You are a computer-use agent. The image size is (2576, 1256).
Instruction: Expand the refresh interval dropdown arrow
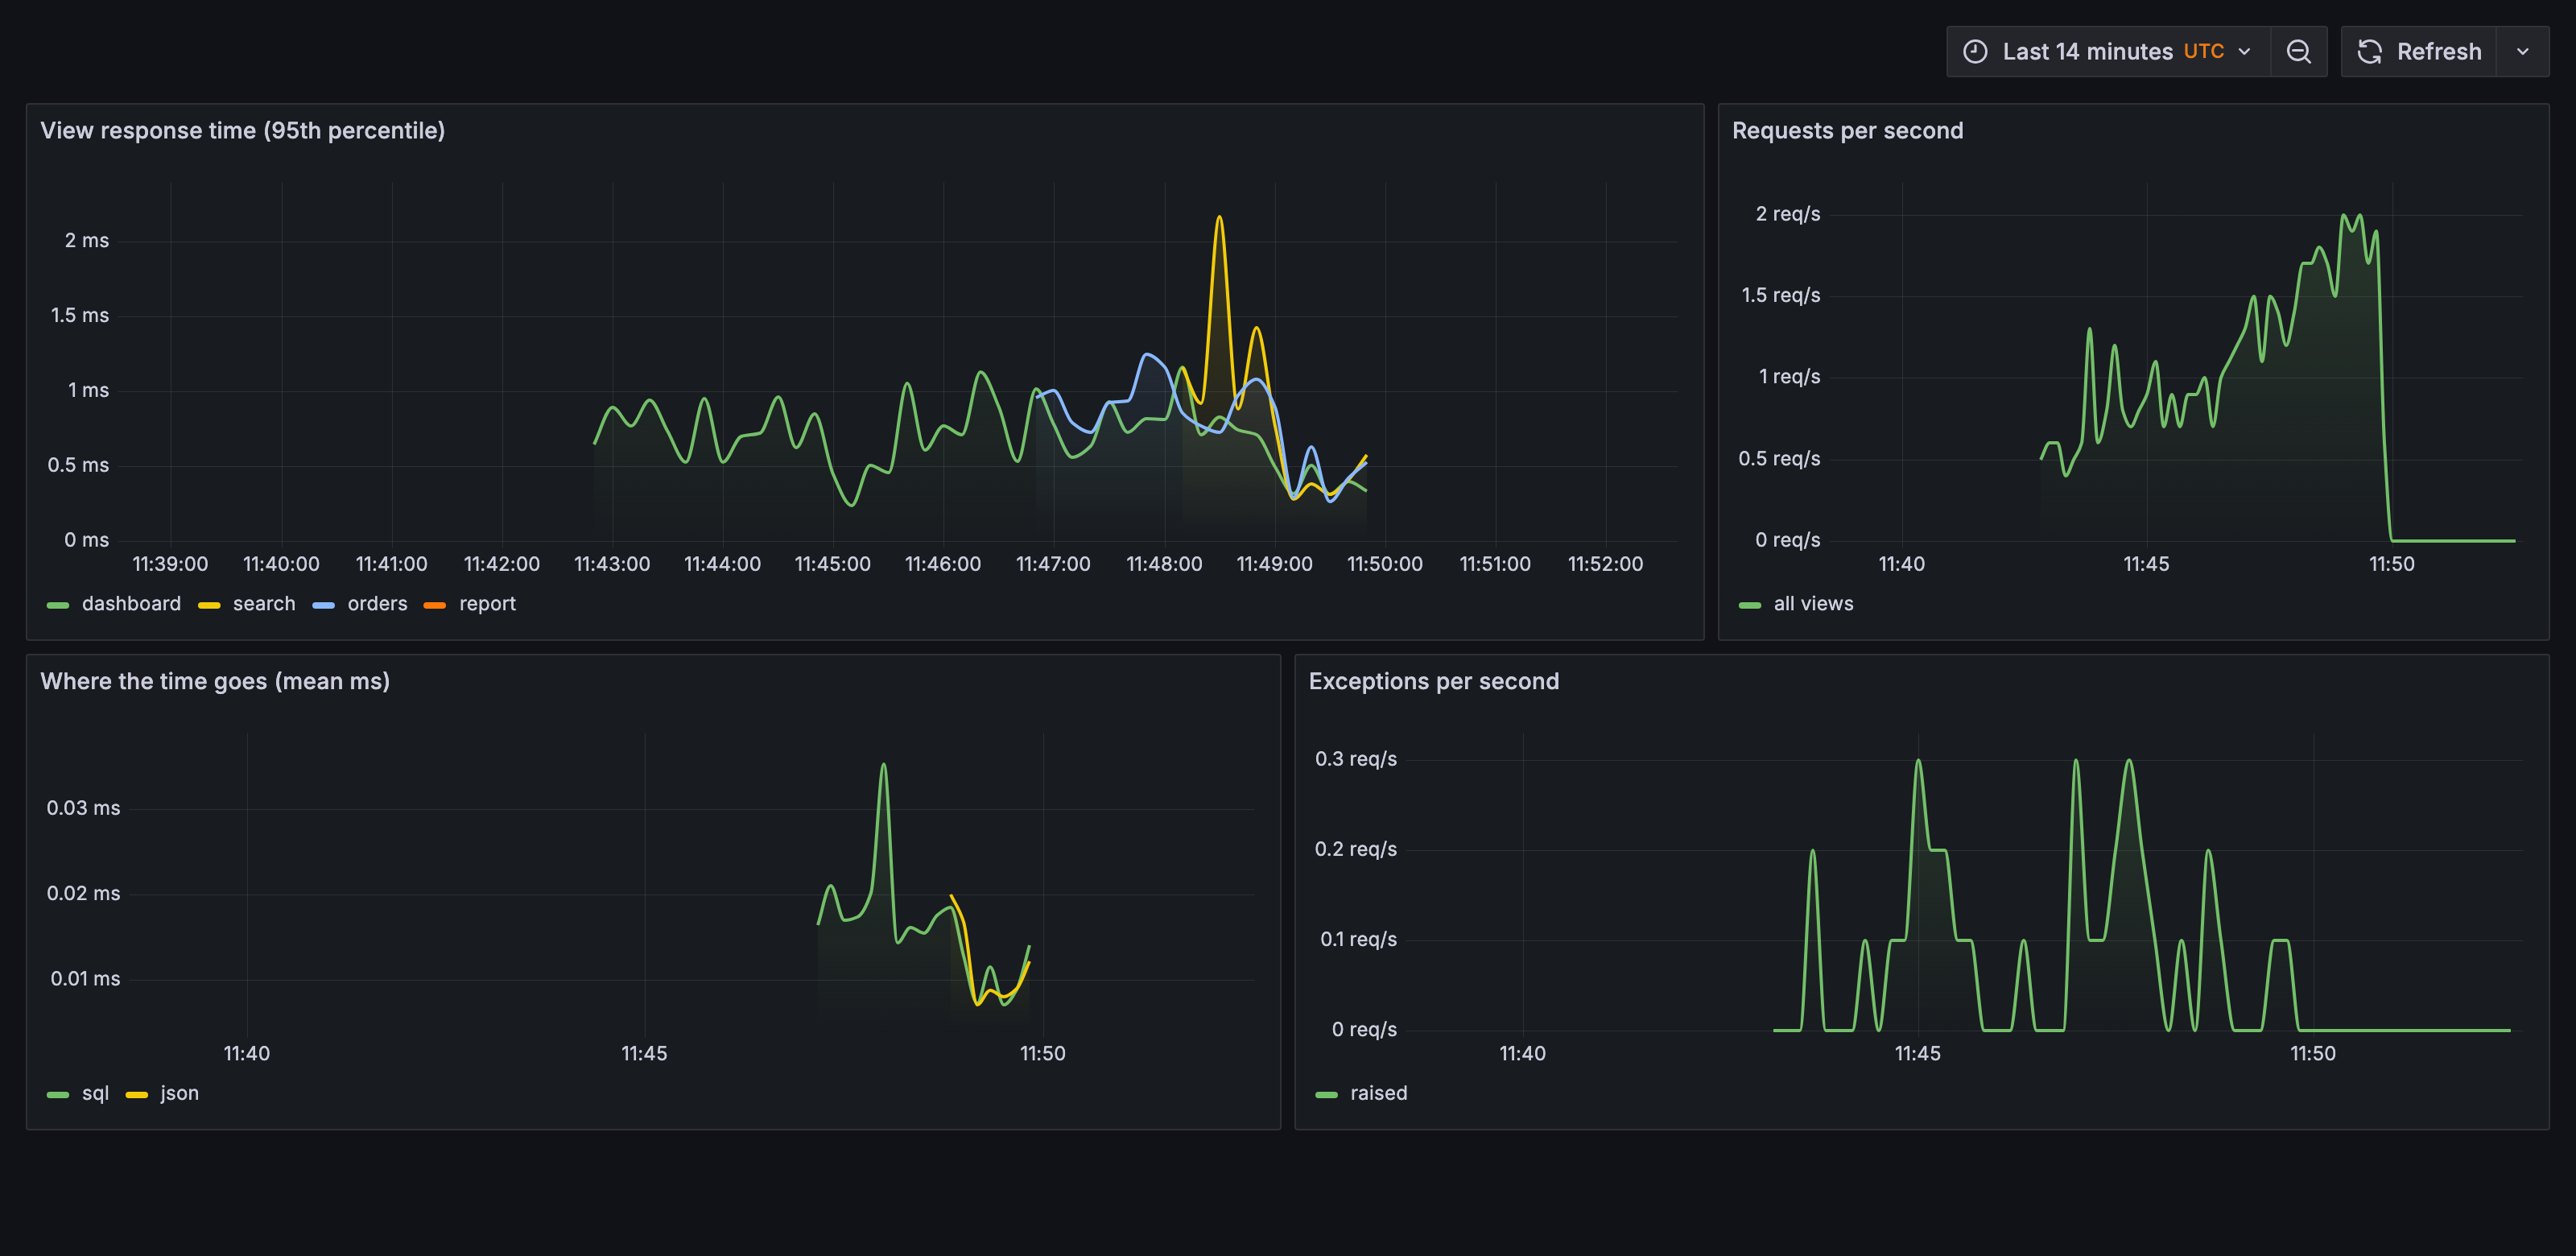click(2523, 51)
